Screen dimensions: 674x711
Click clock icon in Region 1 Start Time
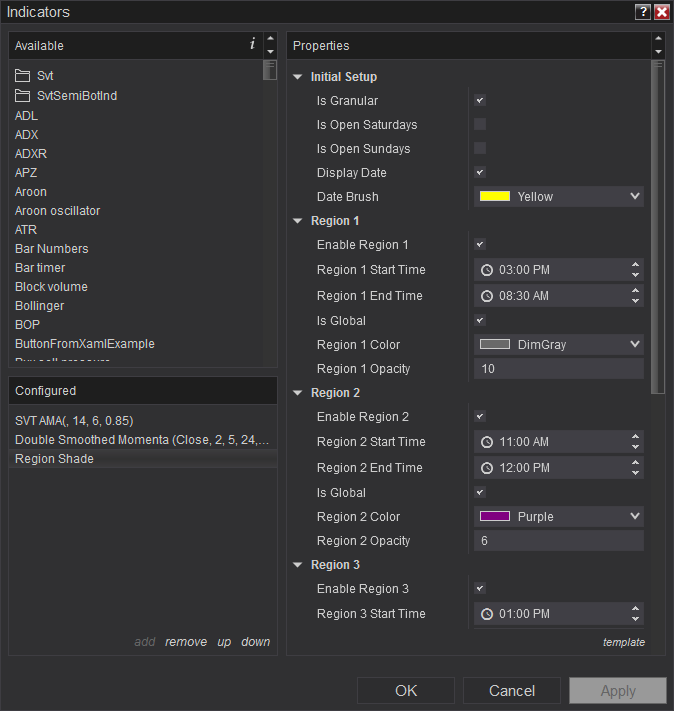(x=487, y=270)
